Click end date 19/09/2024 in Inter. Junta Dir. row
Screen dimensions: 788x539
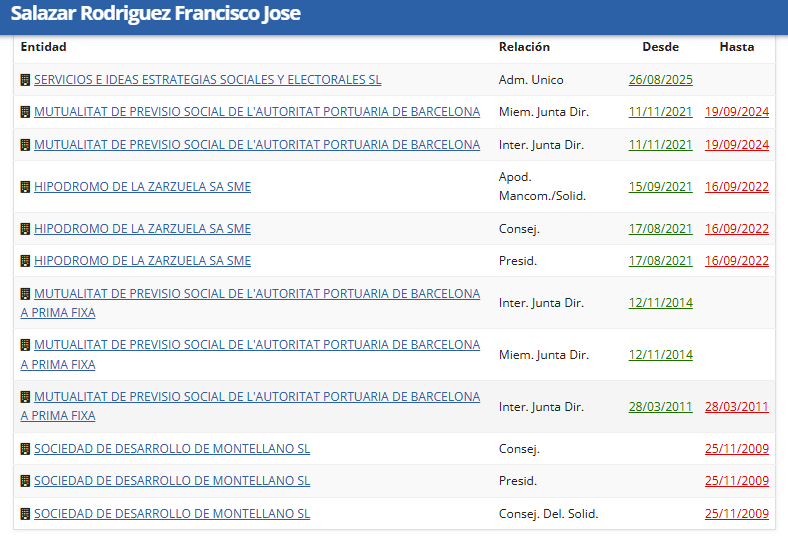click(736, 145)
